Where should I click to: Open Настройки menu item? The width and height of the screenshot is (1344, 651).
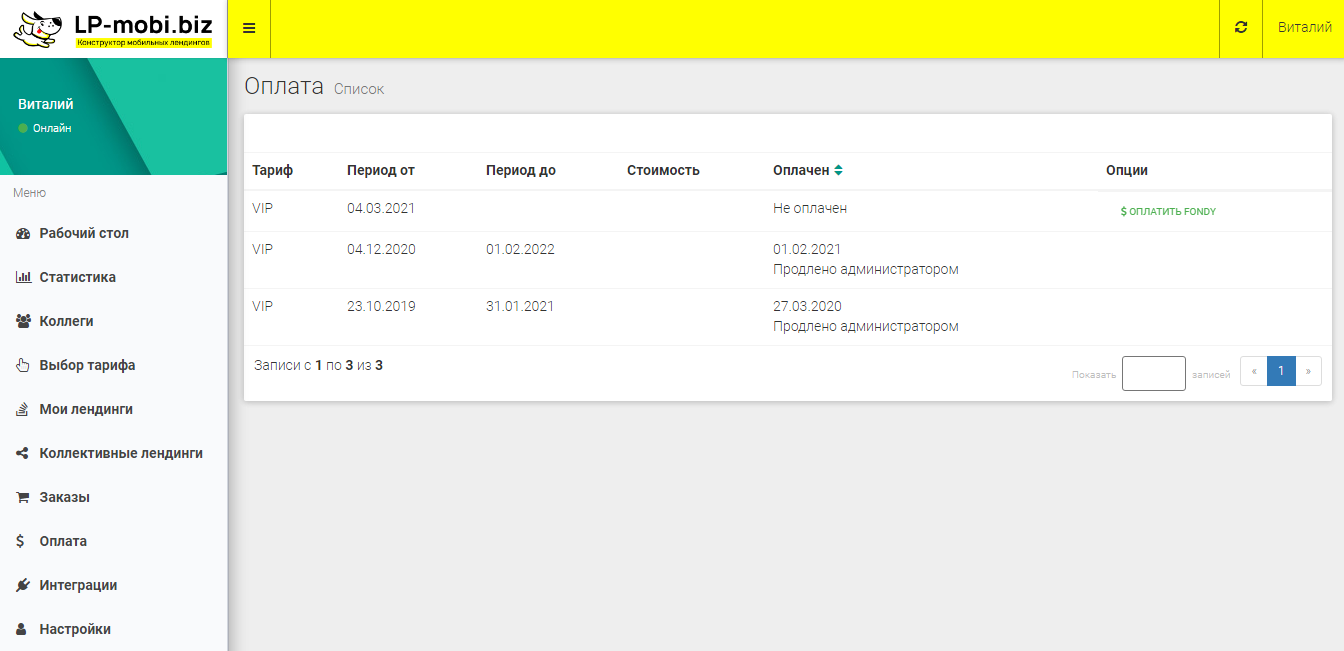pyautogui.click(x=75, y=630)
